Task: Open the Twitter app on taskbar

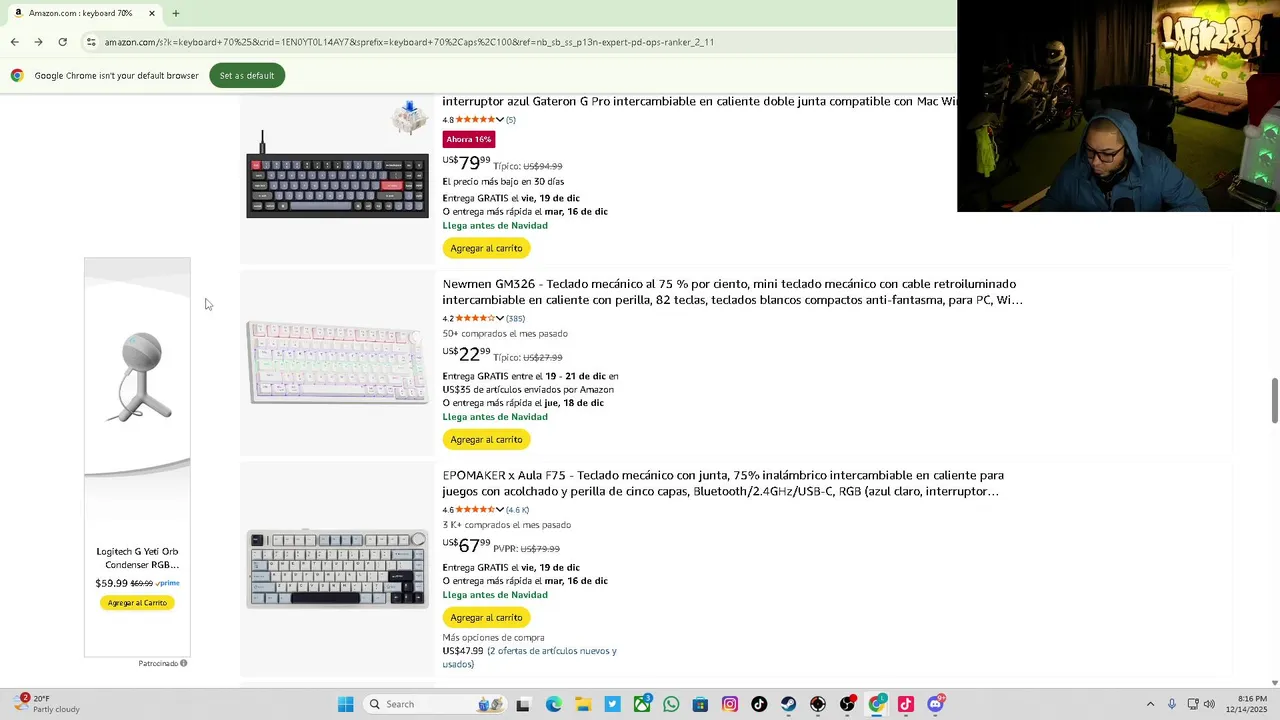Action: coord(612,704)
